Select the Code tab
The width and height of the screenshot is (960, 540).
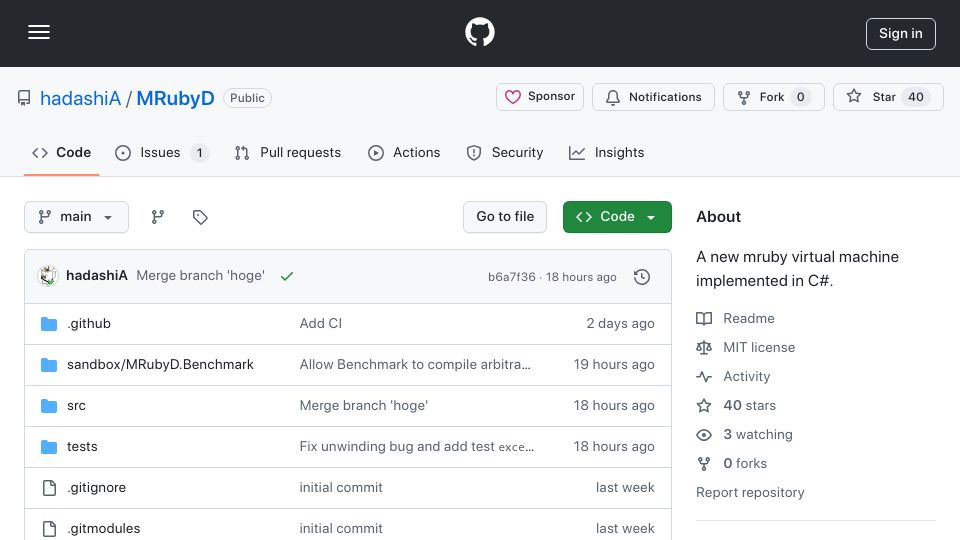coord(61,152)
